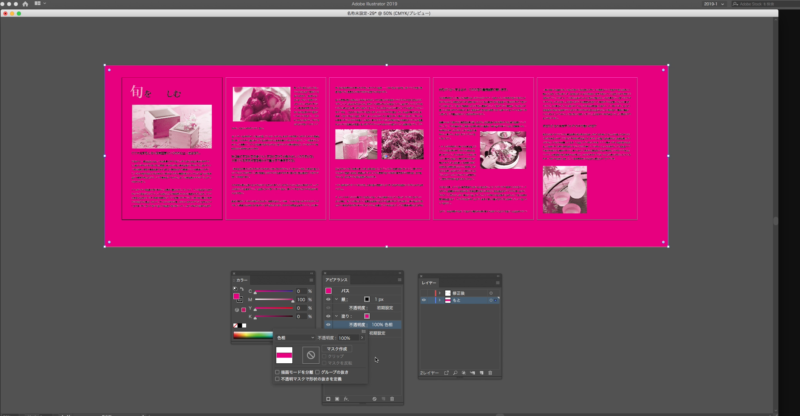Open the 色相 blend mode dropdown

[x=295, y=338]
